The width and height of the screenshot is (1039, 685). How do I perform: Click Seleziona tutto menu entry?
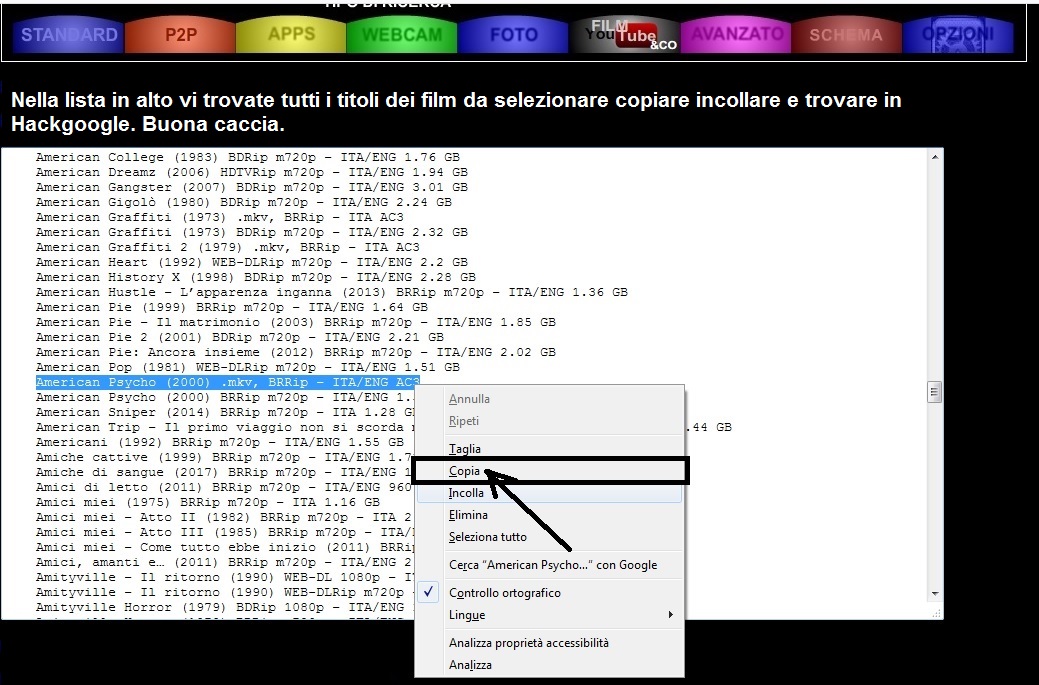pyautogui.click(x=549, y=537)
